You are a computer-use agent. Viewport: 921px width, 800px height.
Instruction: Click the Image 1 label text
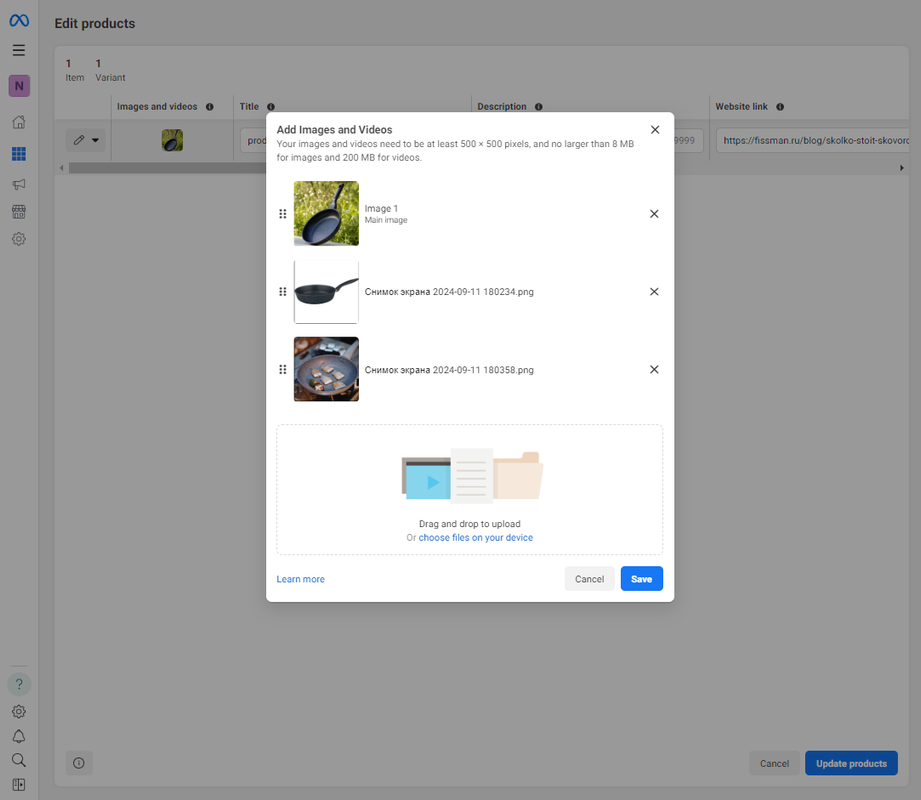click(x=381, y=209)
